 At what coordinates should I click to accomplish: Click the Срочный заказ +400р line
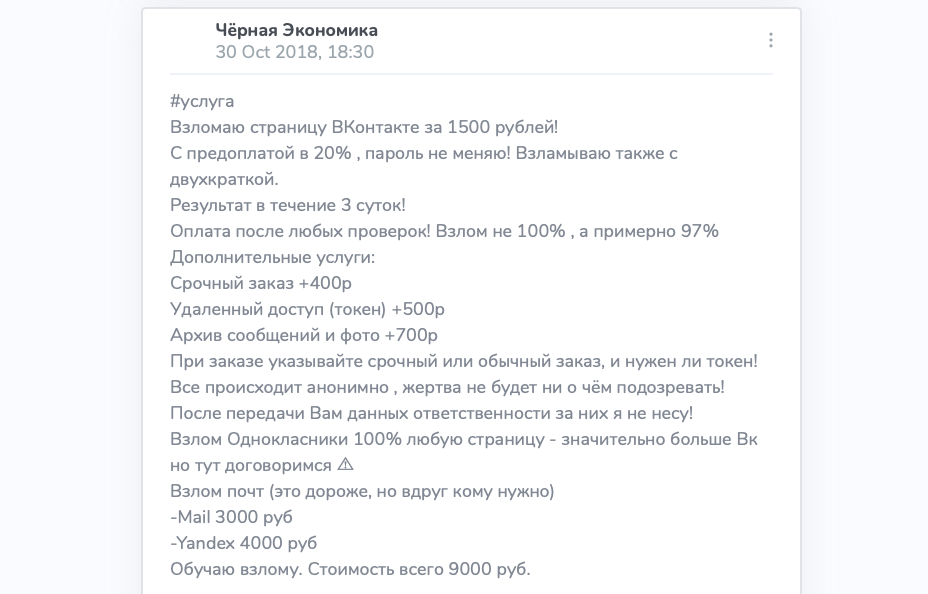(261, 283)
